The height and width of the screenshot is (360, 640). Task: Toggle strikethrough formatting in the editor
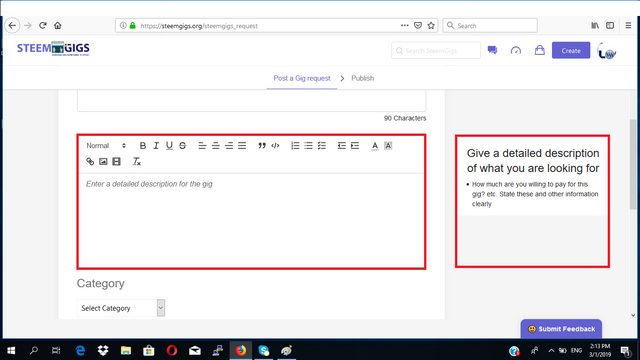[182, 145]
